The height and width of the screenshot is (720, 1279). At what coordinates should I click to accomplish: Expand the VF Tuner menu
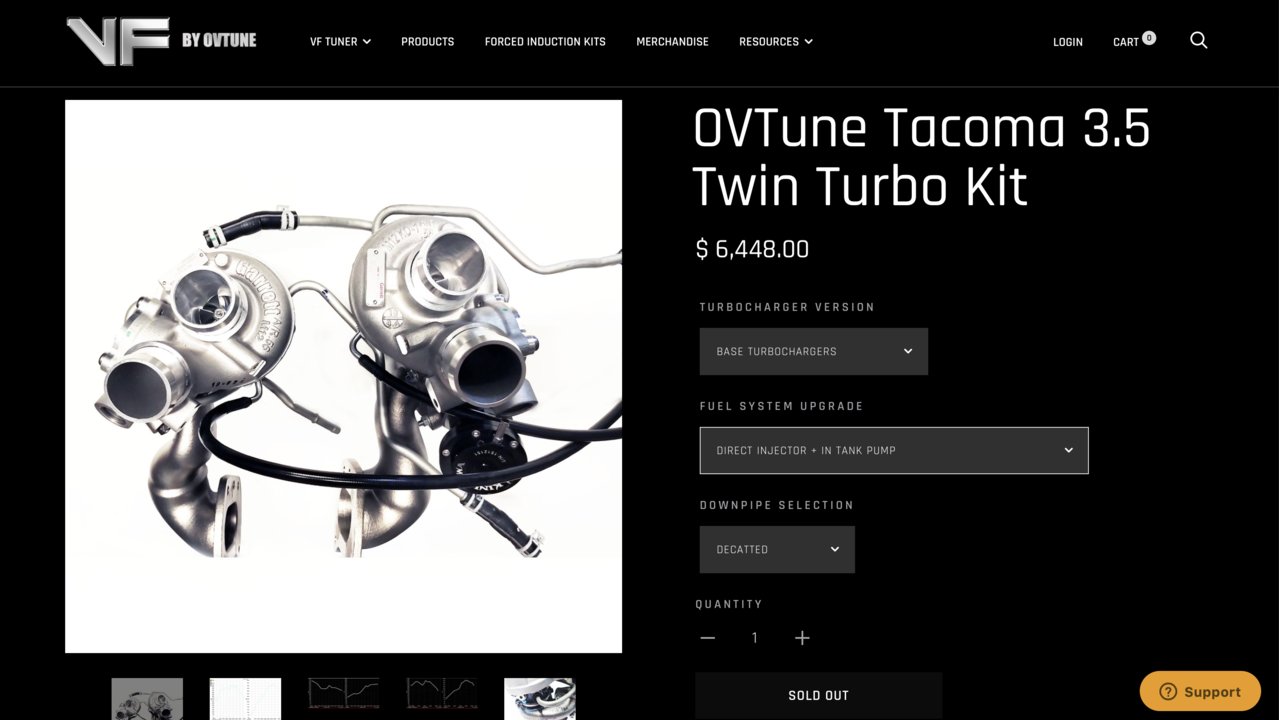point(340,42)
